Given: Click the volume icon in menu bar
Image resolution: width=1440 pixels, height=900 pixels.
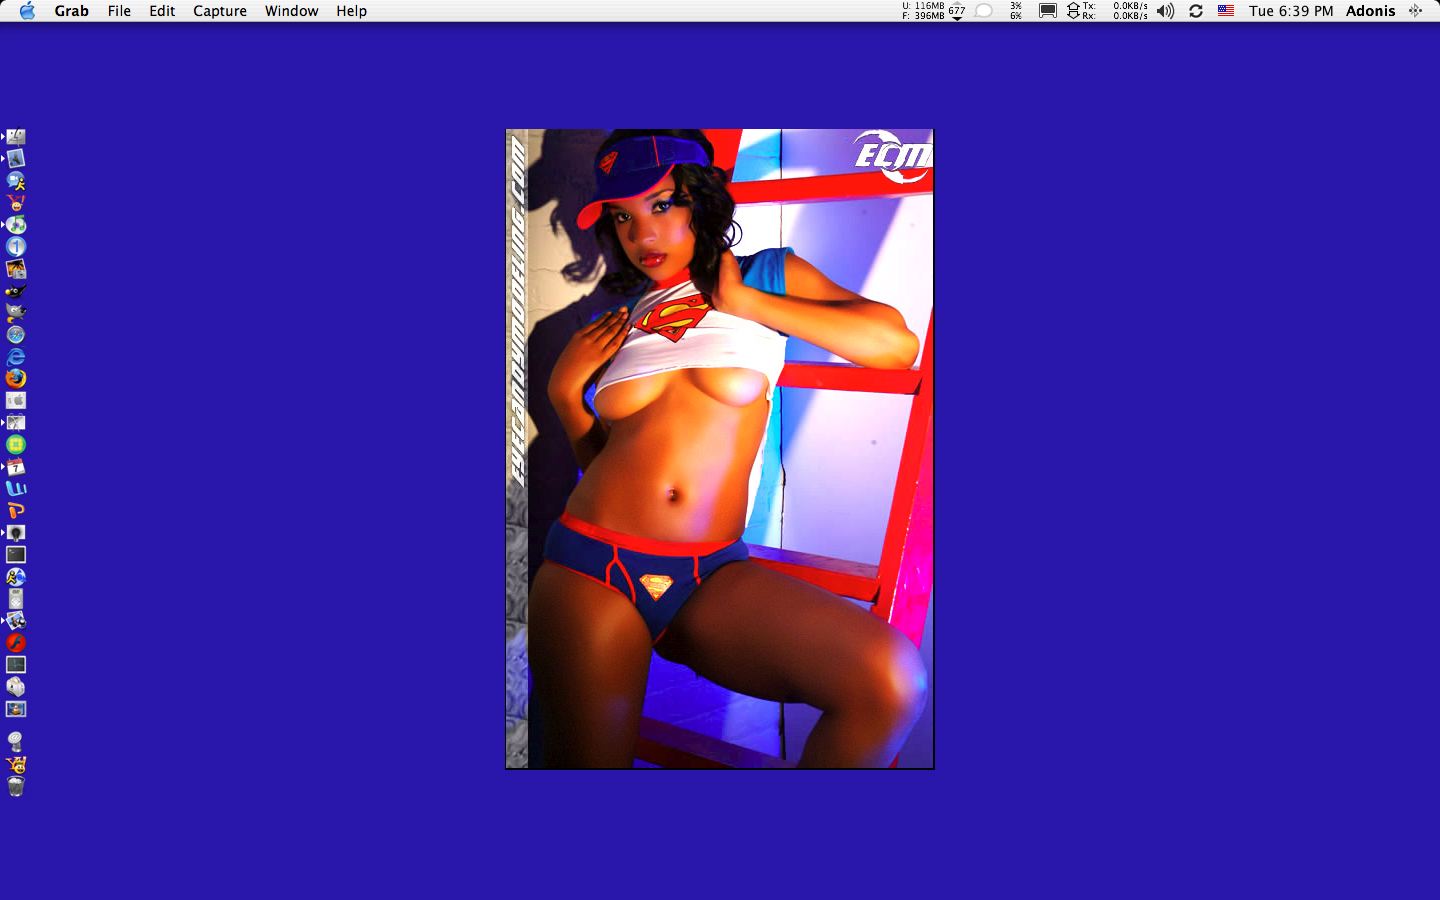Looking at the screenshot, I should click(1165, 11).
